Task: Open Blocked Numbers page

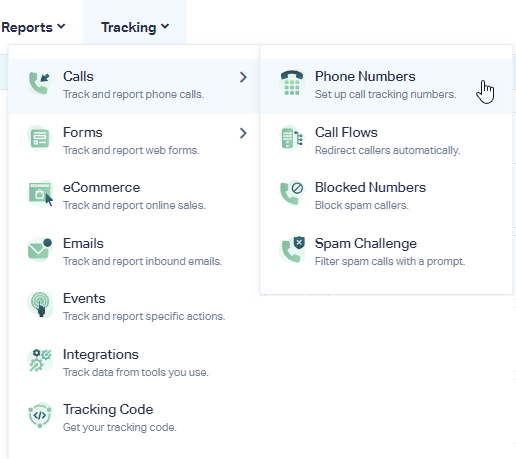Action: 386,197
